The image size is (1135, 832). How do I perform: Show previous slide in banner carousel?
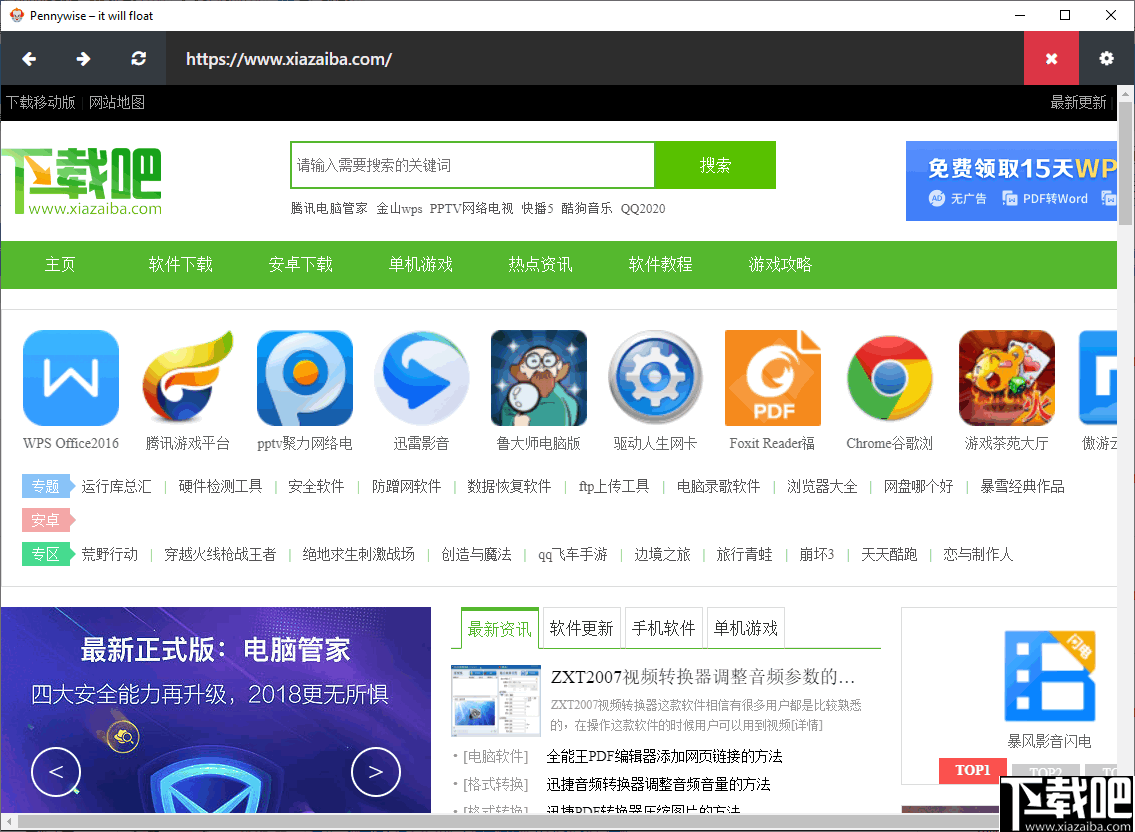[56, 772]
